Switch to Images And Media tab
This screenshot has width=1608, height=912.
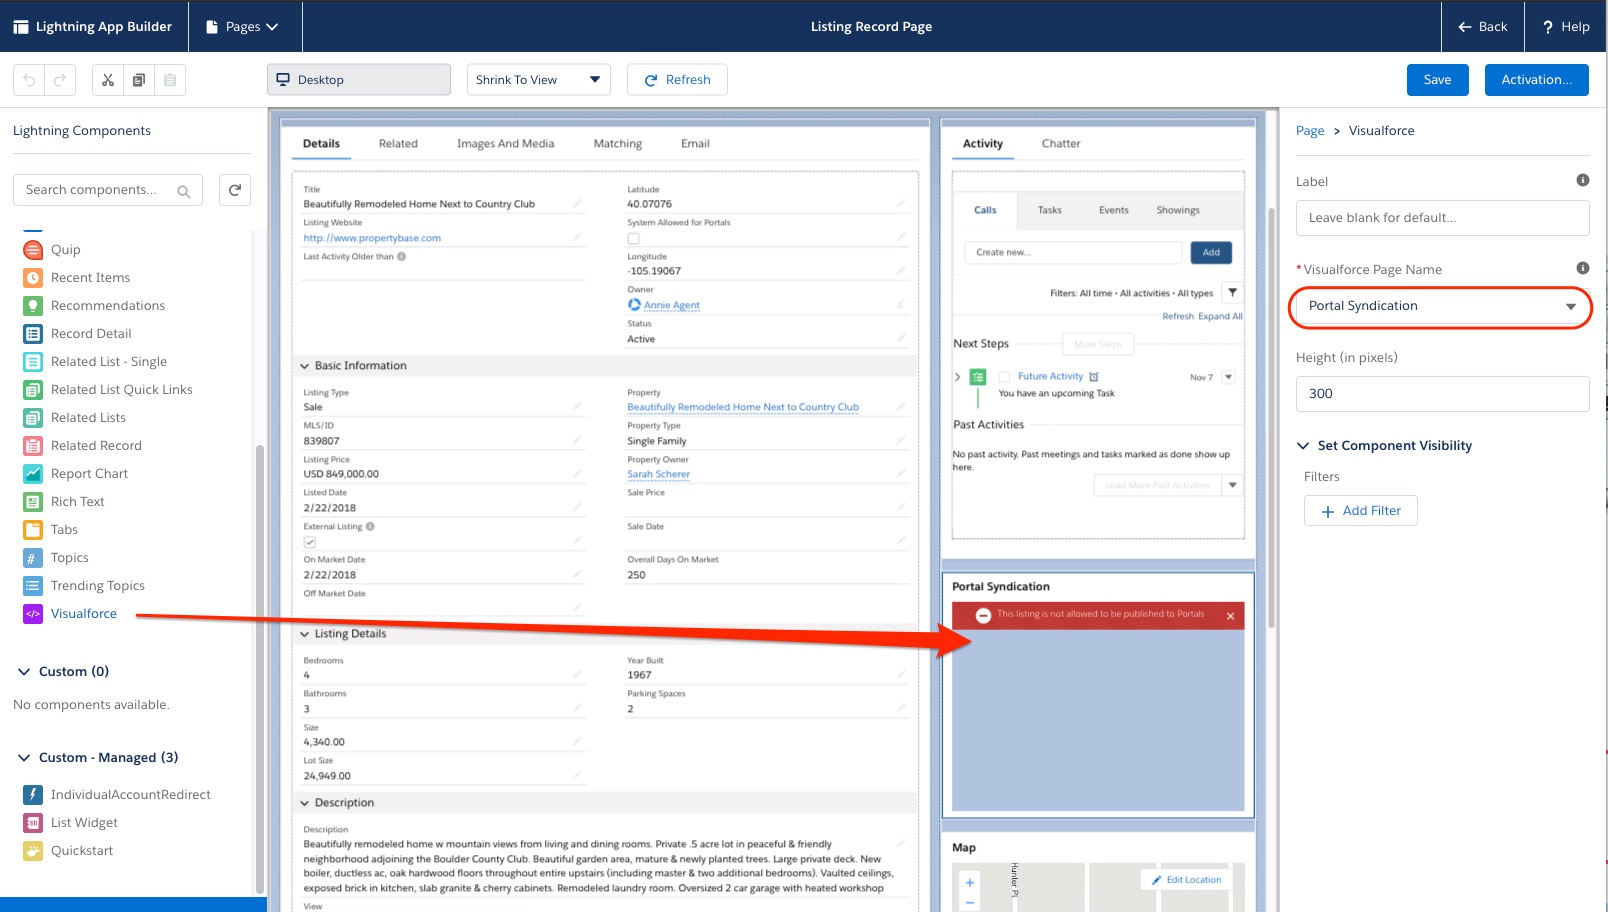click(x=505, y=144)
